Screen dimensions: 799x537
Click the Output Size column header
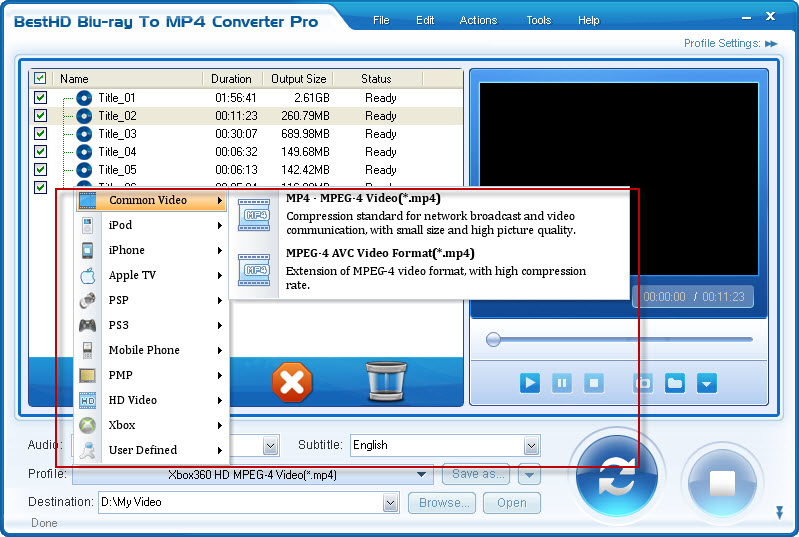pos(299,79)
